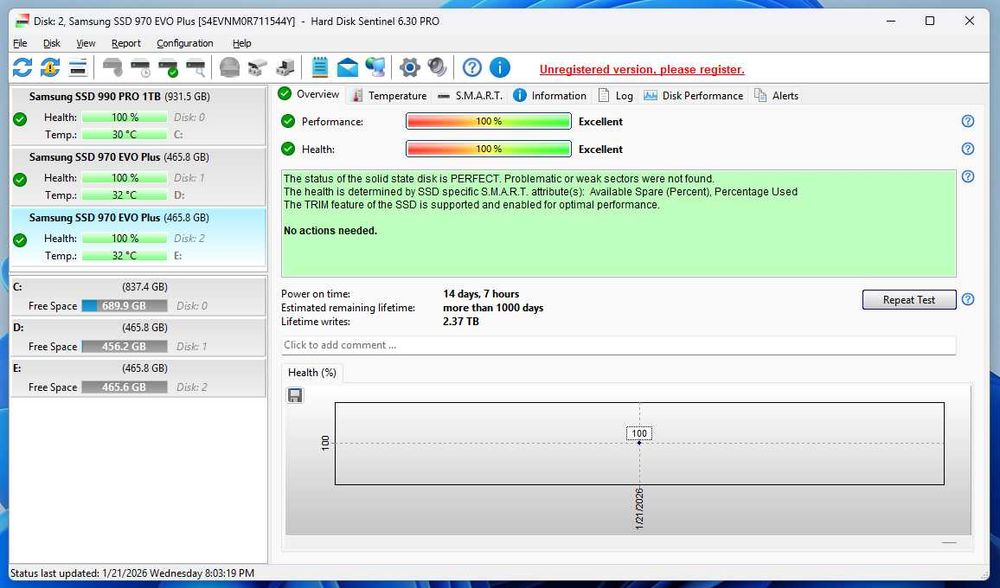Switch to the Overview tab
This screenshot has height=588, width=1000.
[310, 94]
